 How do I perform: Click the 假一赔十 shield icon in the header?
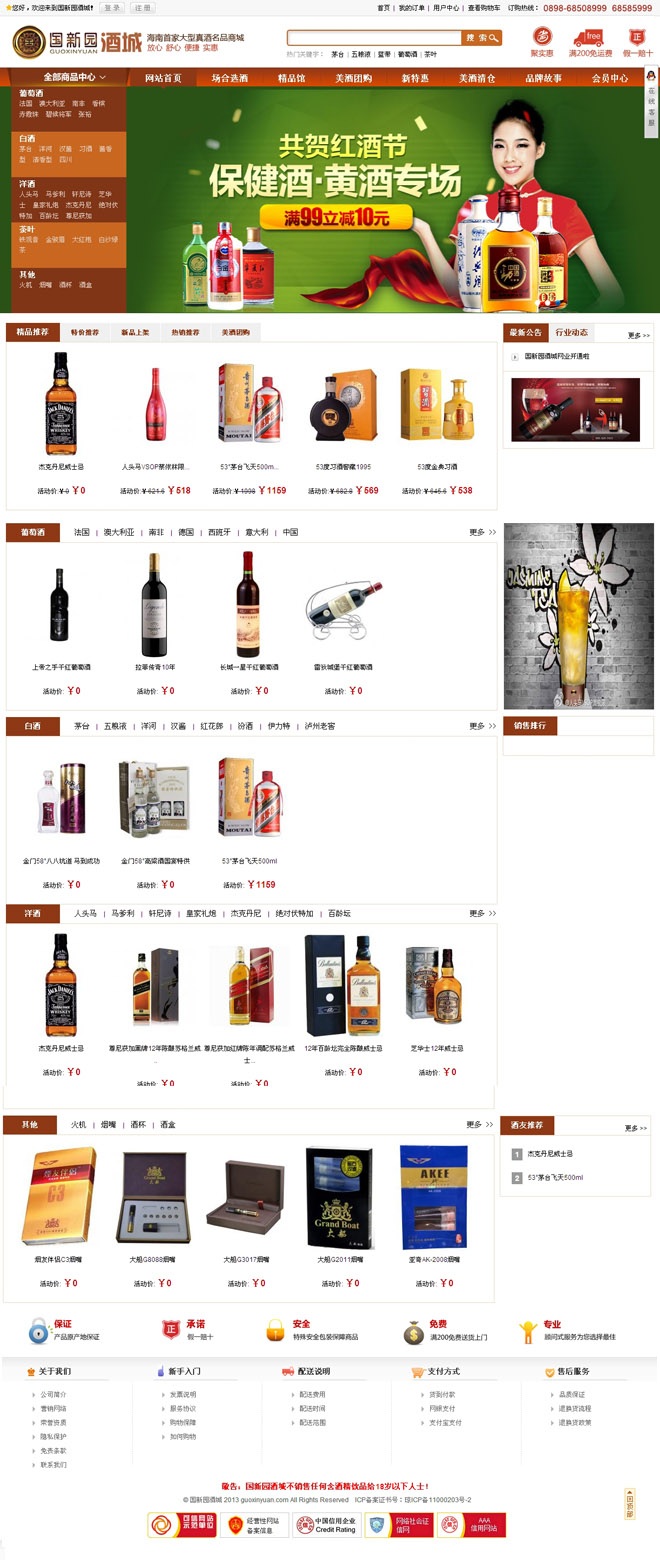pos(637,37)
